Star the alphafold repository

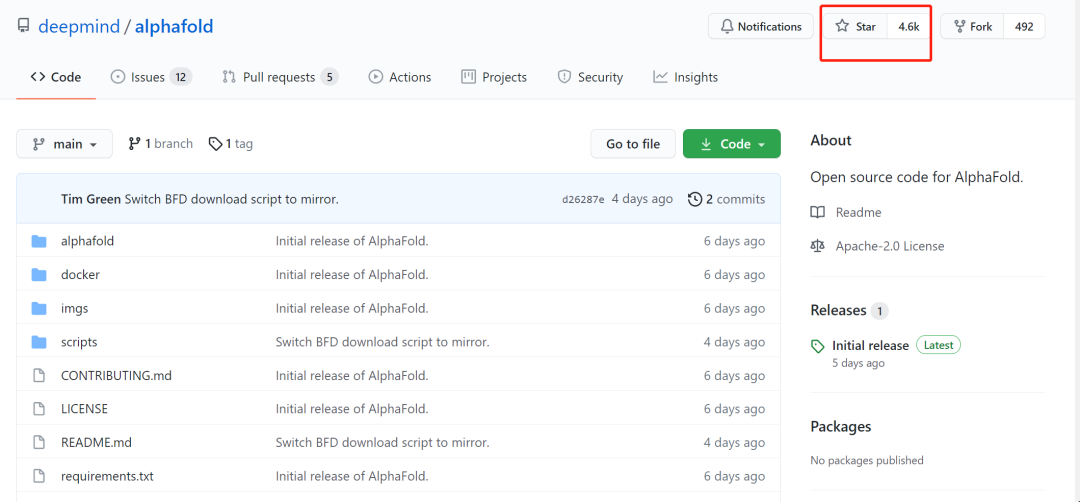click(856, 27)
